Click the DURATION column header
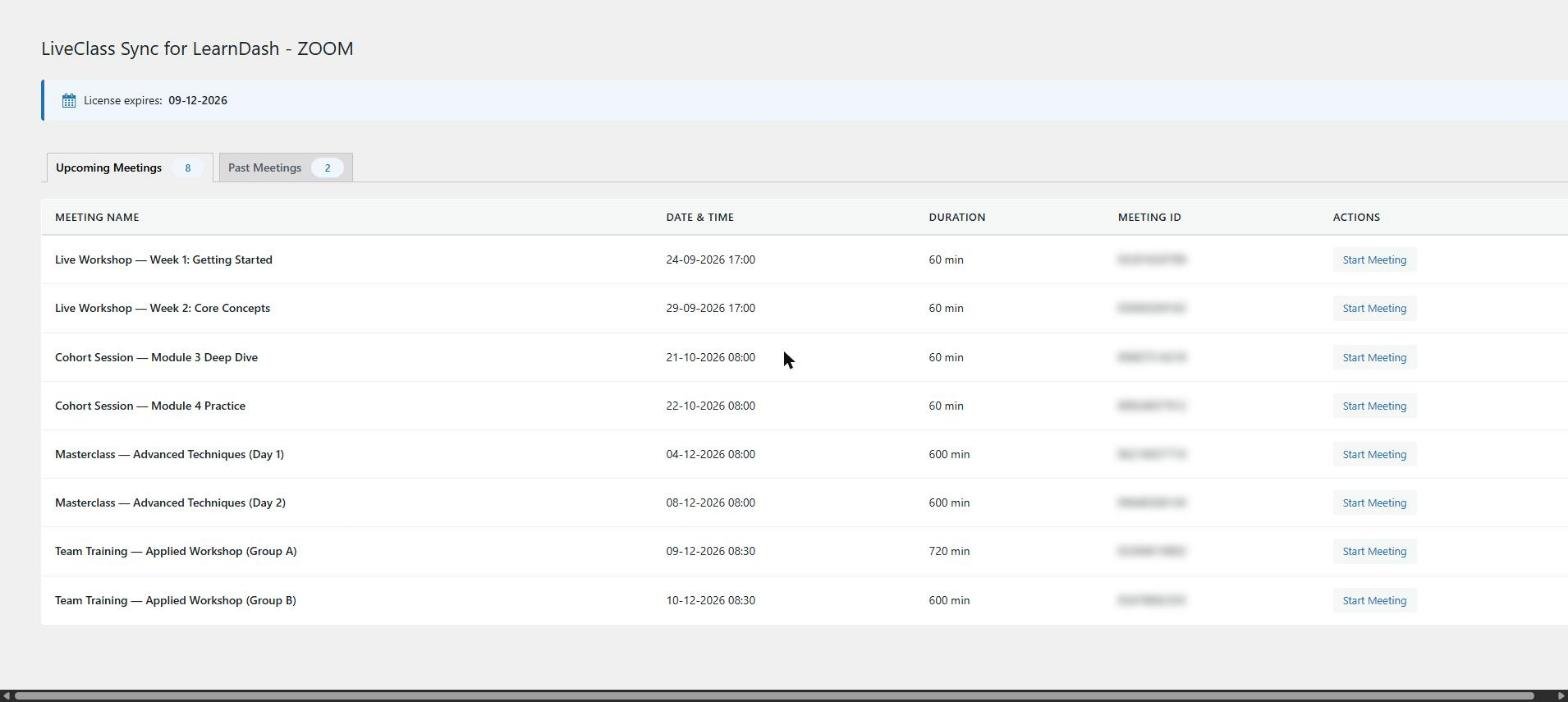The width and height of the screenshot is (1568, 702). [957, 217]
